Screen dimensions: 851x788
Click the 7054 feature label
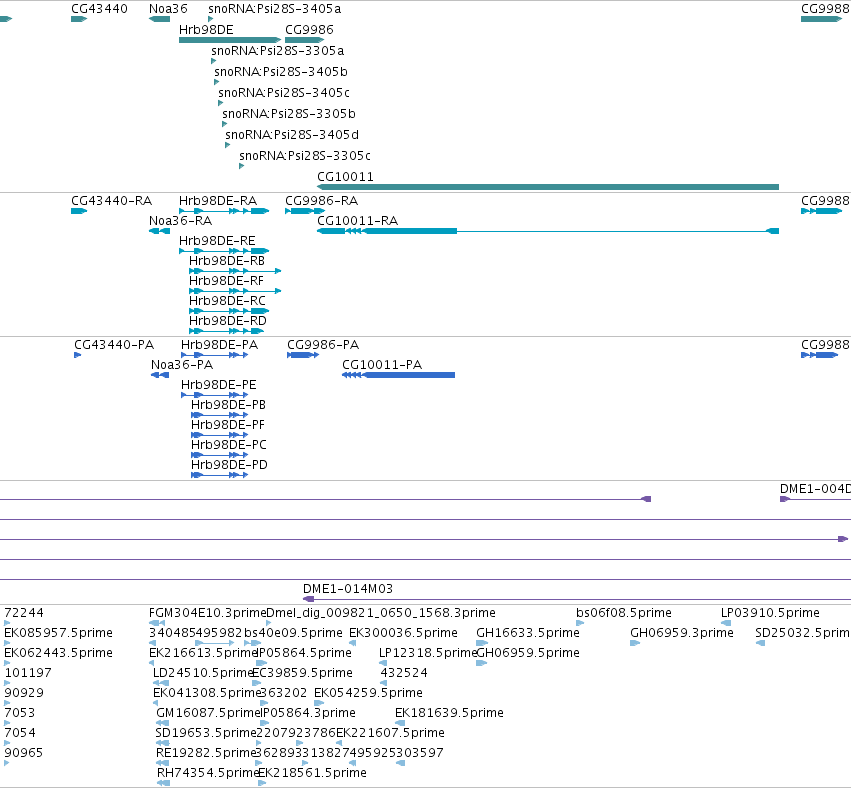(x=20, y=733)
